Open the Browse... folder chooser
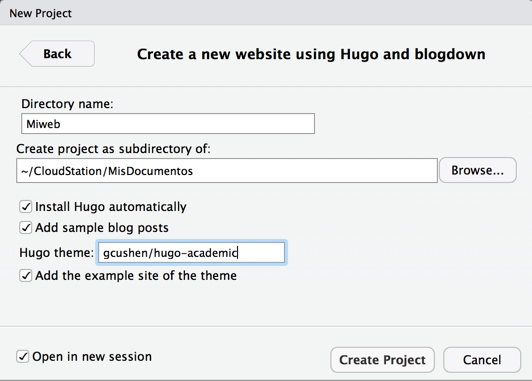The height and width of the screenshot is (381, 532). 478,170
